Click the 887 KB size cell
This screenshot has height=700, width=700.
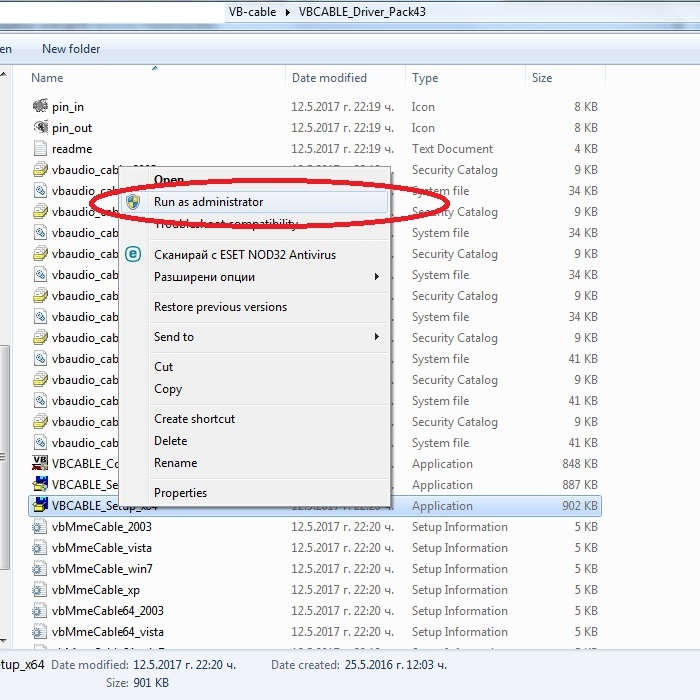[x=580, y=484]
